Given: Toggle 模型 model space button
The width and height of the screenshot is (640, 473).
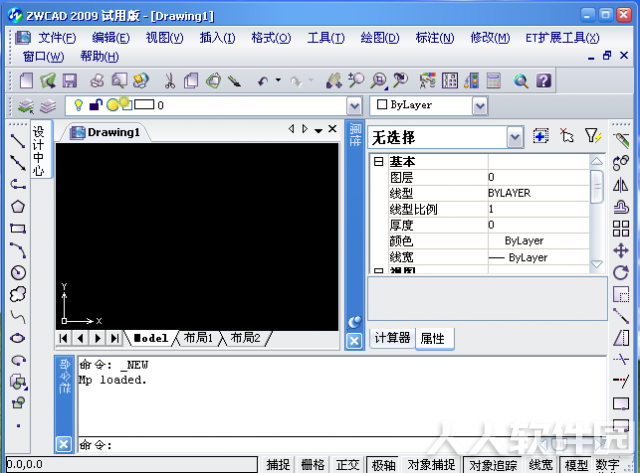Looking at the screenshot, I should tap(576, 464).
